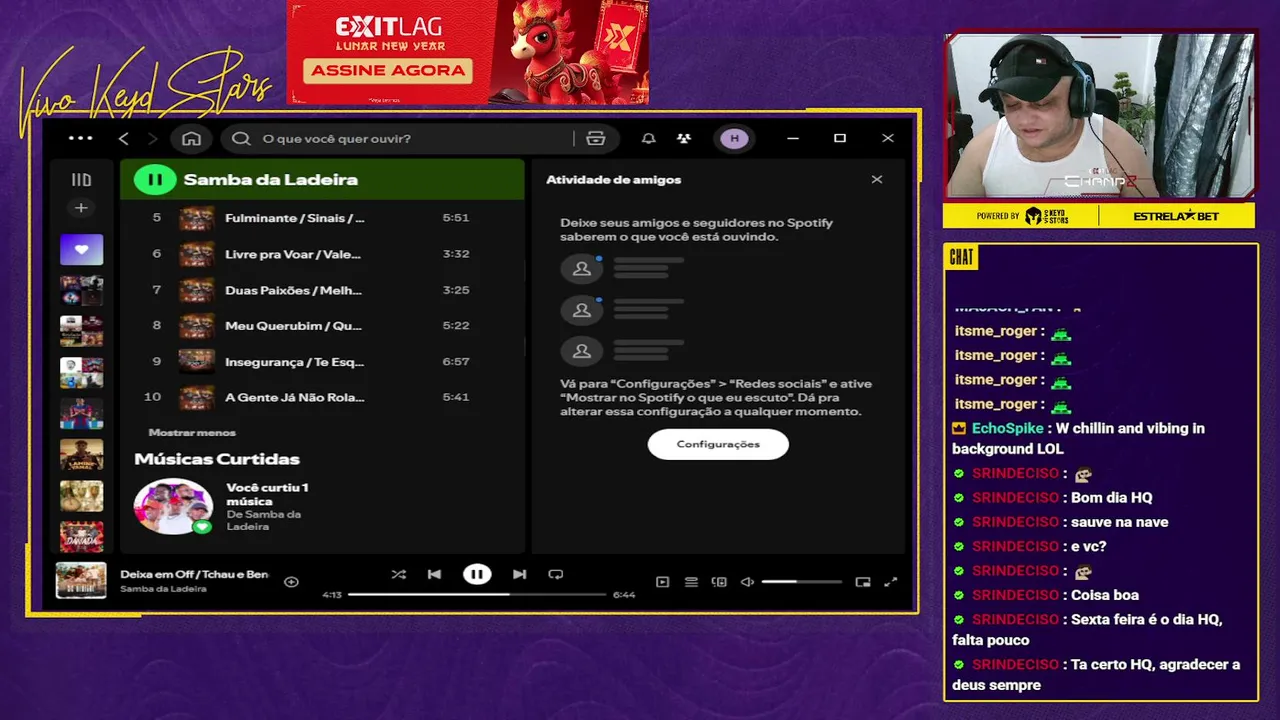Connect to a device icon
This screenshot has width=1280, height=720.
719,581
